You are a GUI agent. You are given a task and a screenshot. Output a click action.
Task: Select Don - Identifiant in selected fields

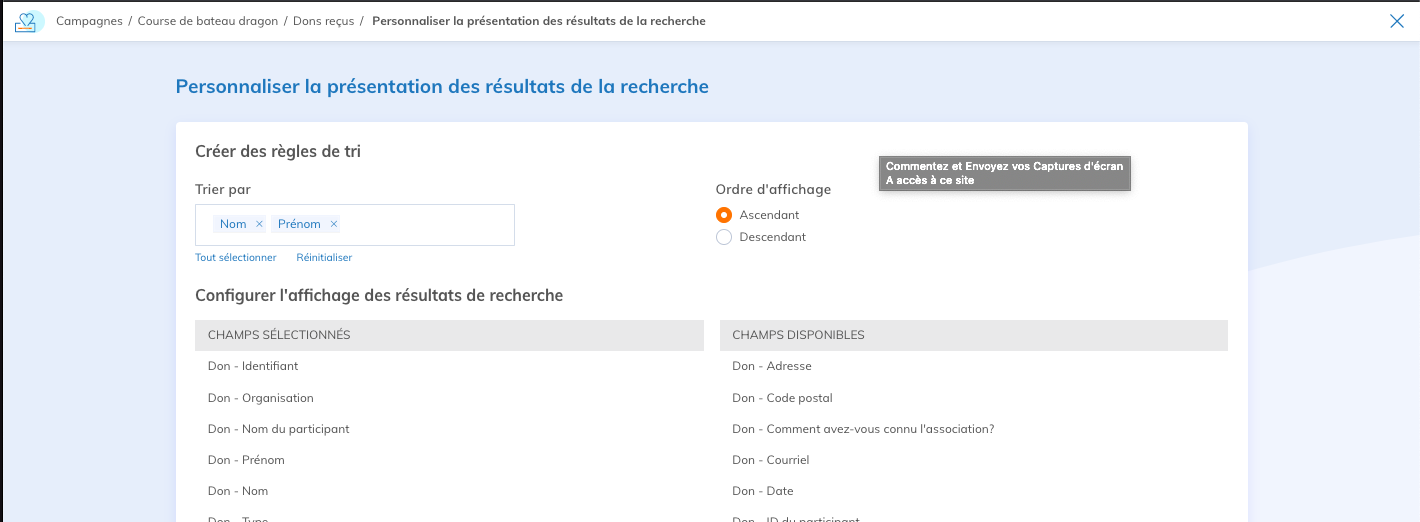253,366
